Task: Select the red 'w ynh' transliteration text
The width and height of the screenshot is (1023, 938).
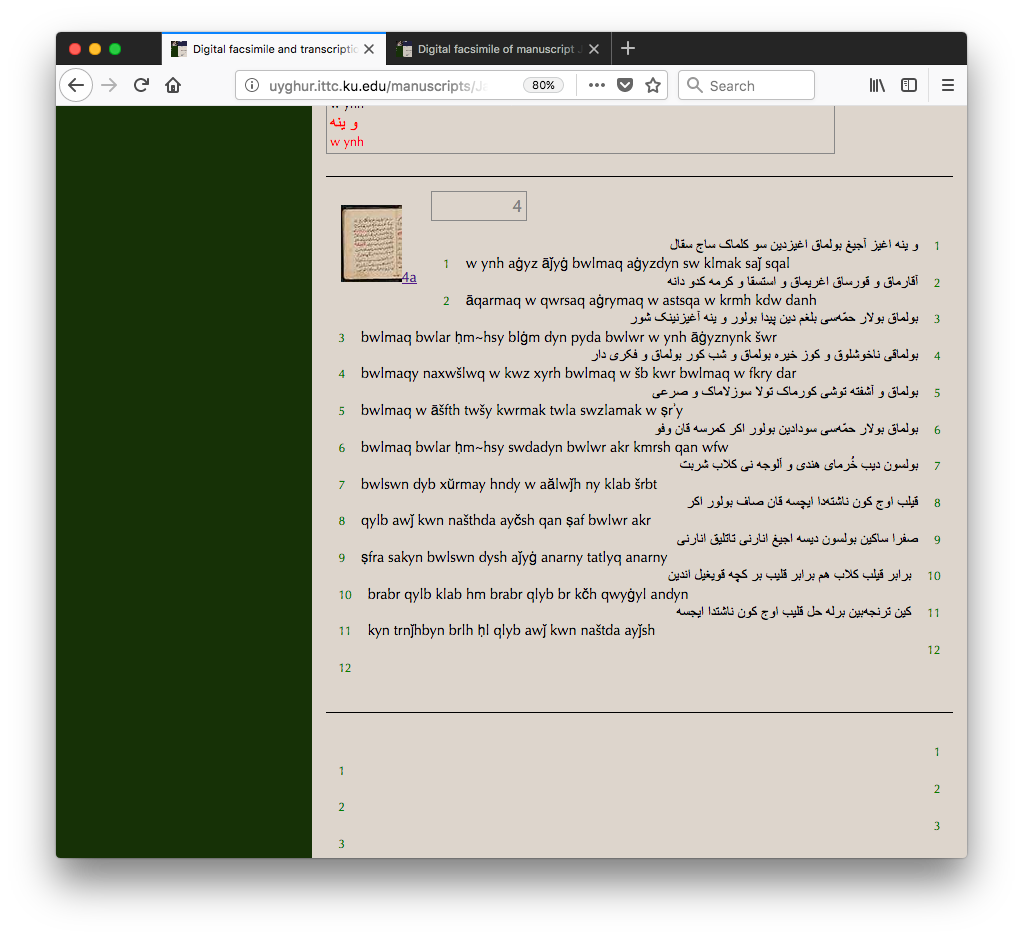Action: (x=346, y=142)
